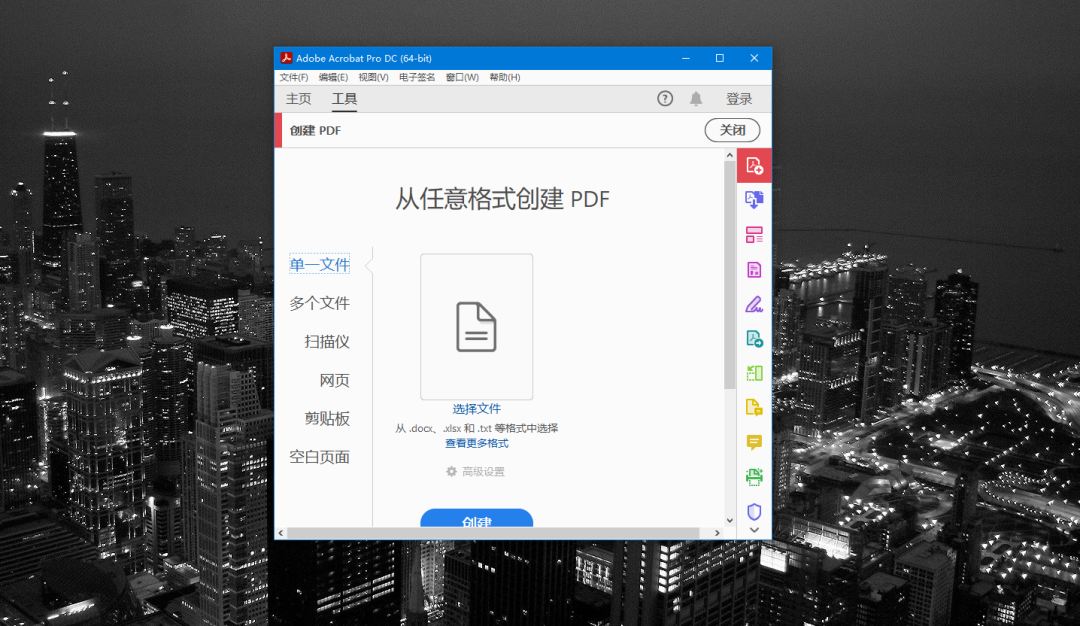Open the Combine Files tool icon
Viewport: 1080px width, 626px height.
point(754,200)
